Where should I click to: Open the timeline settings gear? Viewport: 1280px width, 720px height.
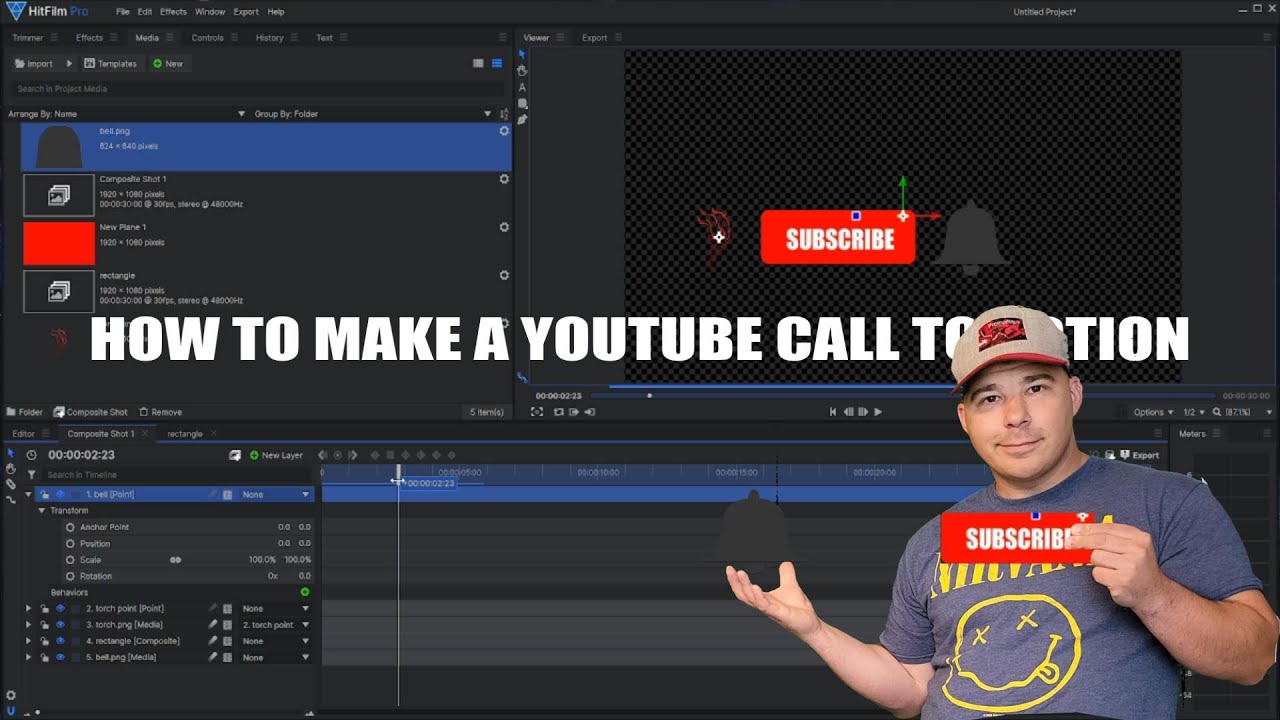pyautogui.click(x=11, y=695)
